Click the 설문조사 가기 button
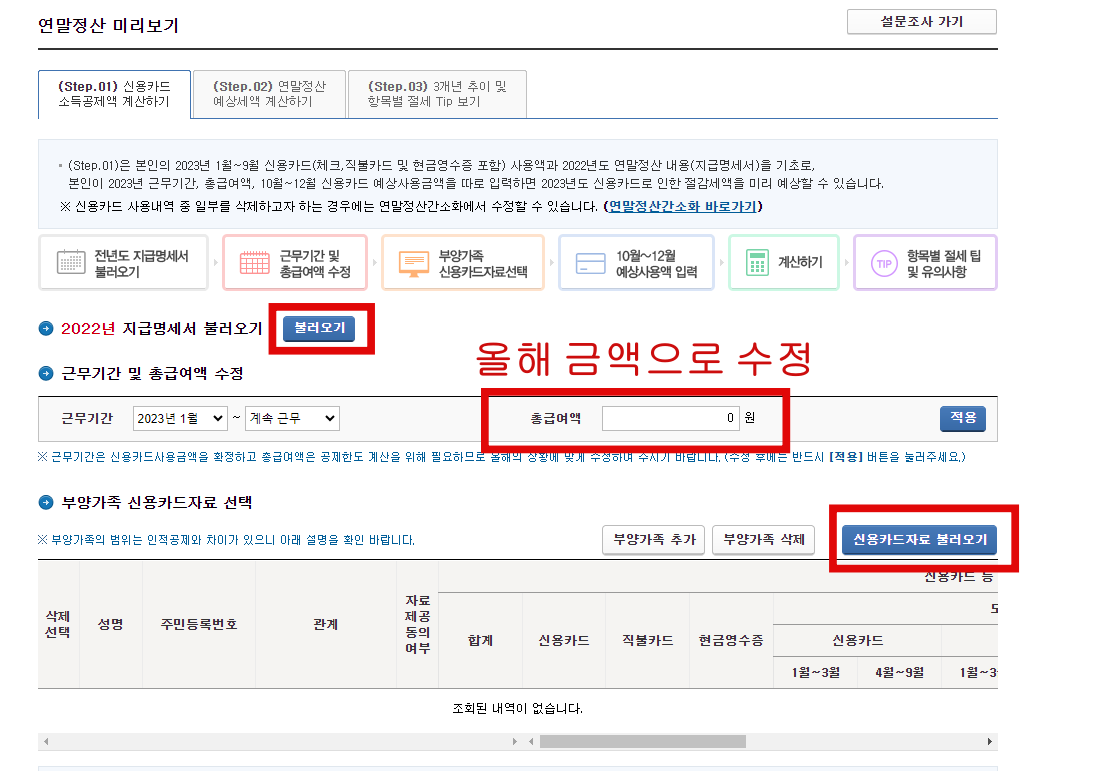 pyautogui.click(x=921, y=21)
